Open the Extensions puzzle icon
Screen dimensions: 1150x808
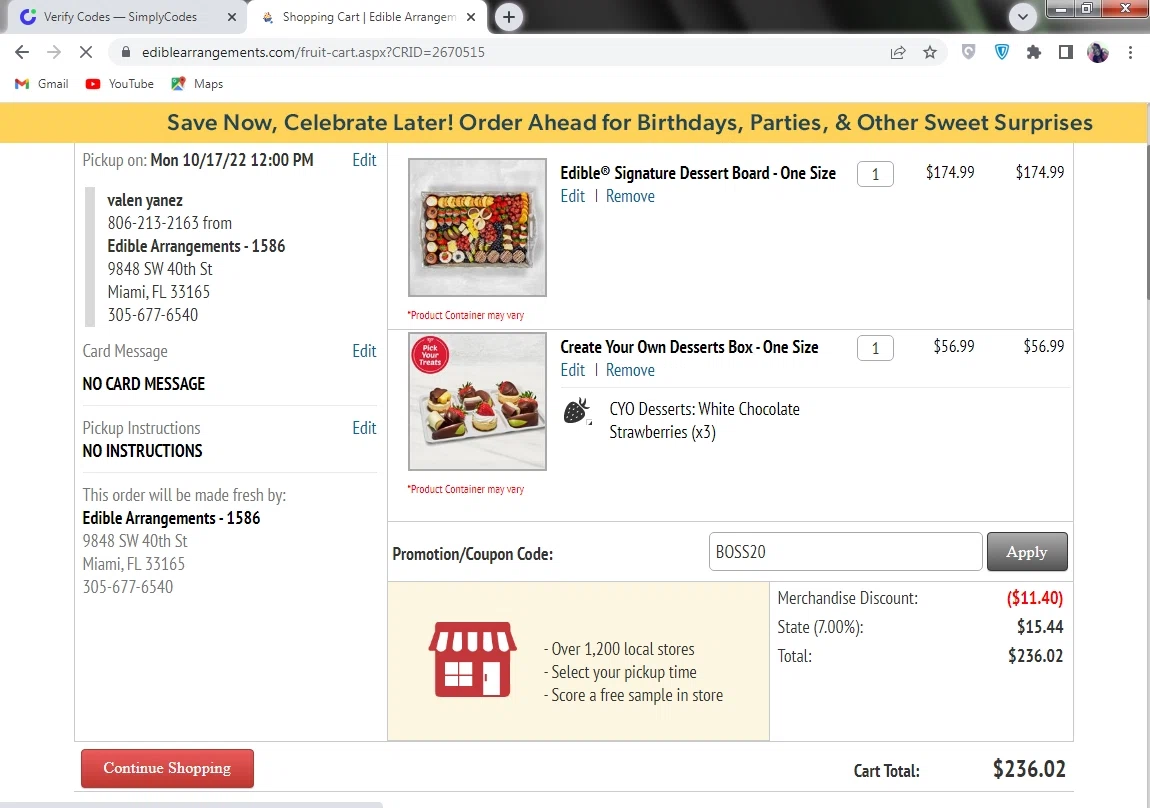point(1034,52)
